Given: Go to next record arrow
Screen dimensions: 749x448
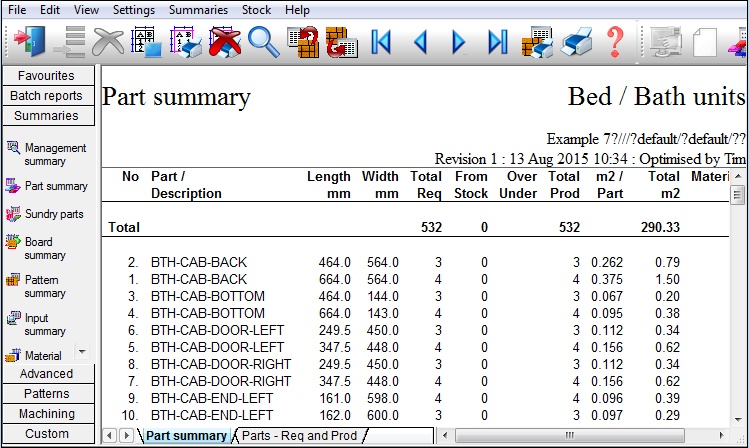Looking at the screenshot, I should click(459, 42).
